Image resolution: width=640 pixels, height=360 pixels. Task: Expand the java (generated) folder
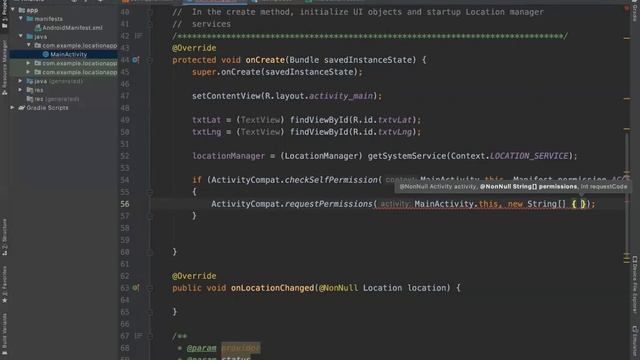click(x=20, y=81)
